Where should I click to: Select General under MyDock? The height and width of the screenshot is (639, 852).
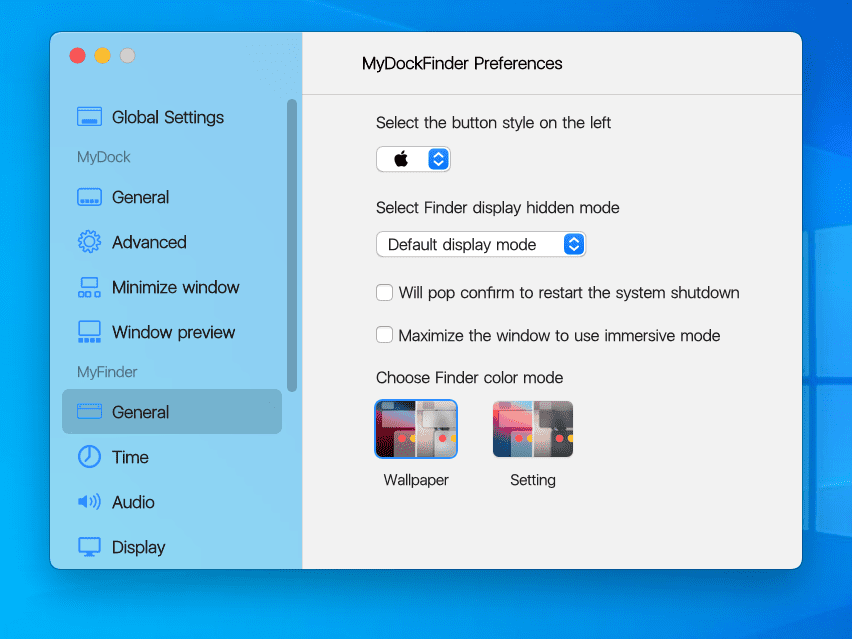(x=172, y=197)
